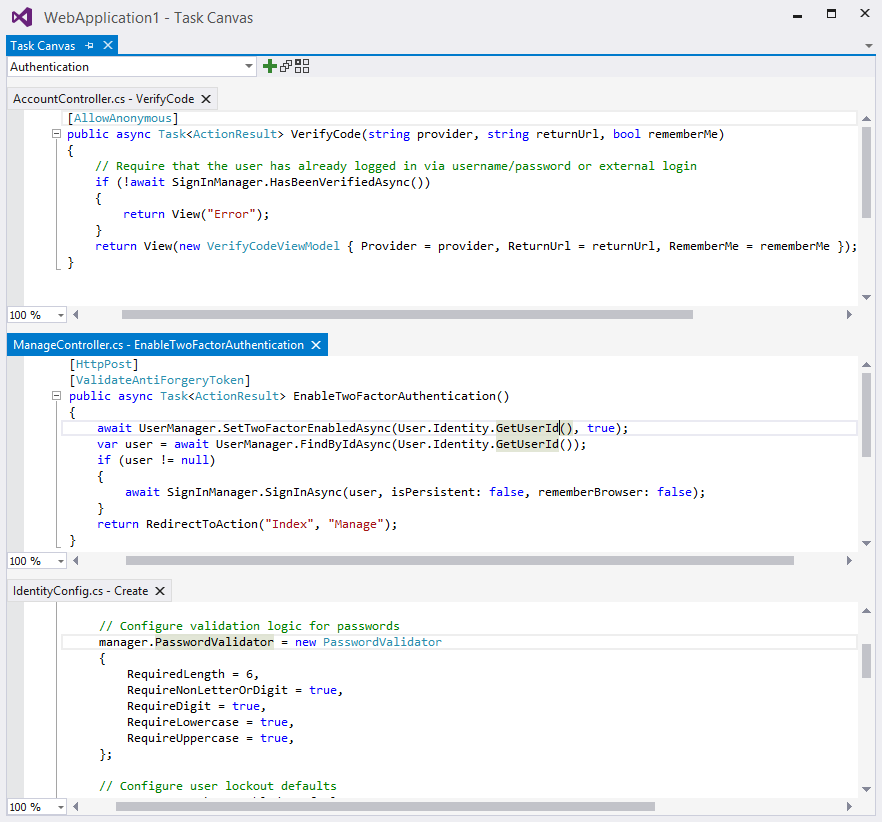Click the tile layout icon in the toolbar
This screenshot has height=822, width=882.
pyautogui.click(x=298, y=66)
